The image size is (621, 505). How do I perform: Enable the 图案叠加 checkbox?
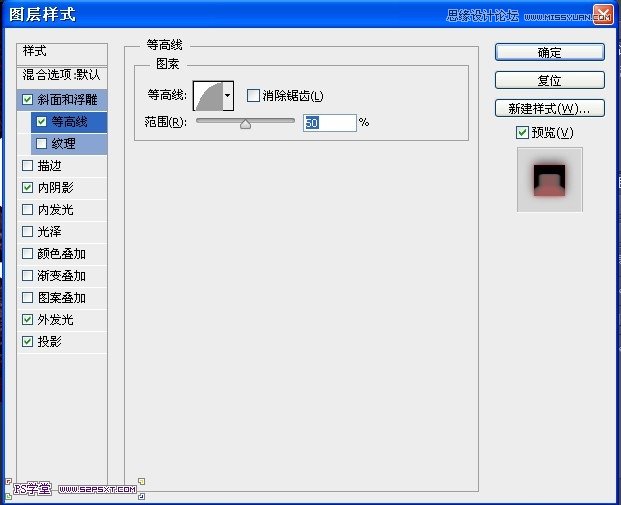(x=27, y=297)
